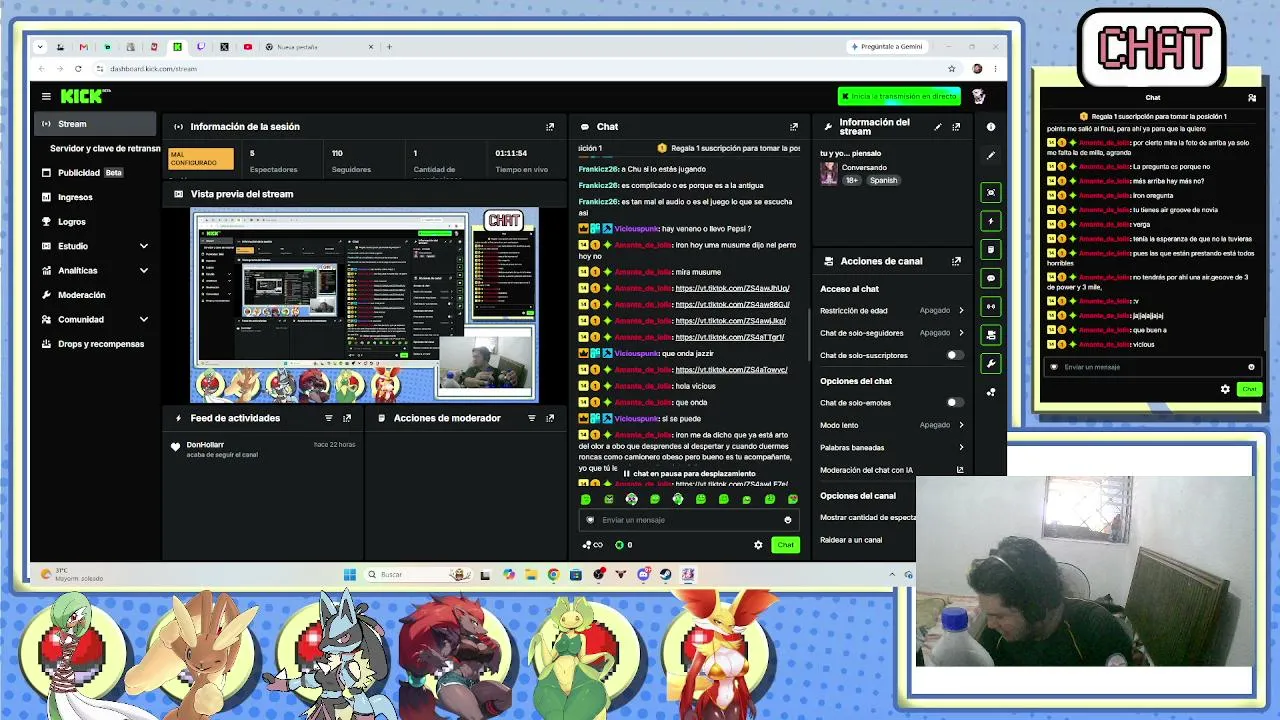Open Restricción de edad options

pyautogui.click(x=892, y=311)
